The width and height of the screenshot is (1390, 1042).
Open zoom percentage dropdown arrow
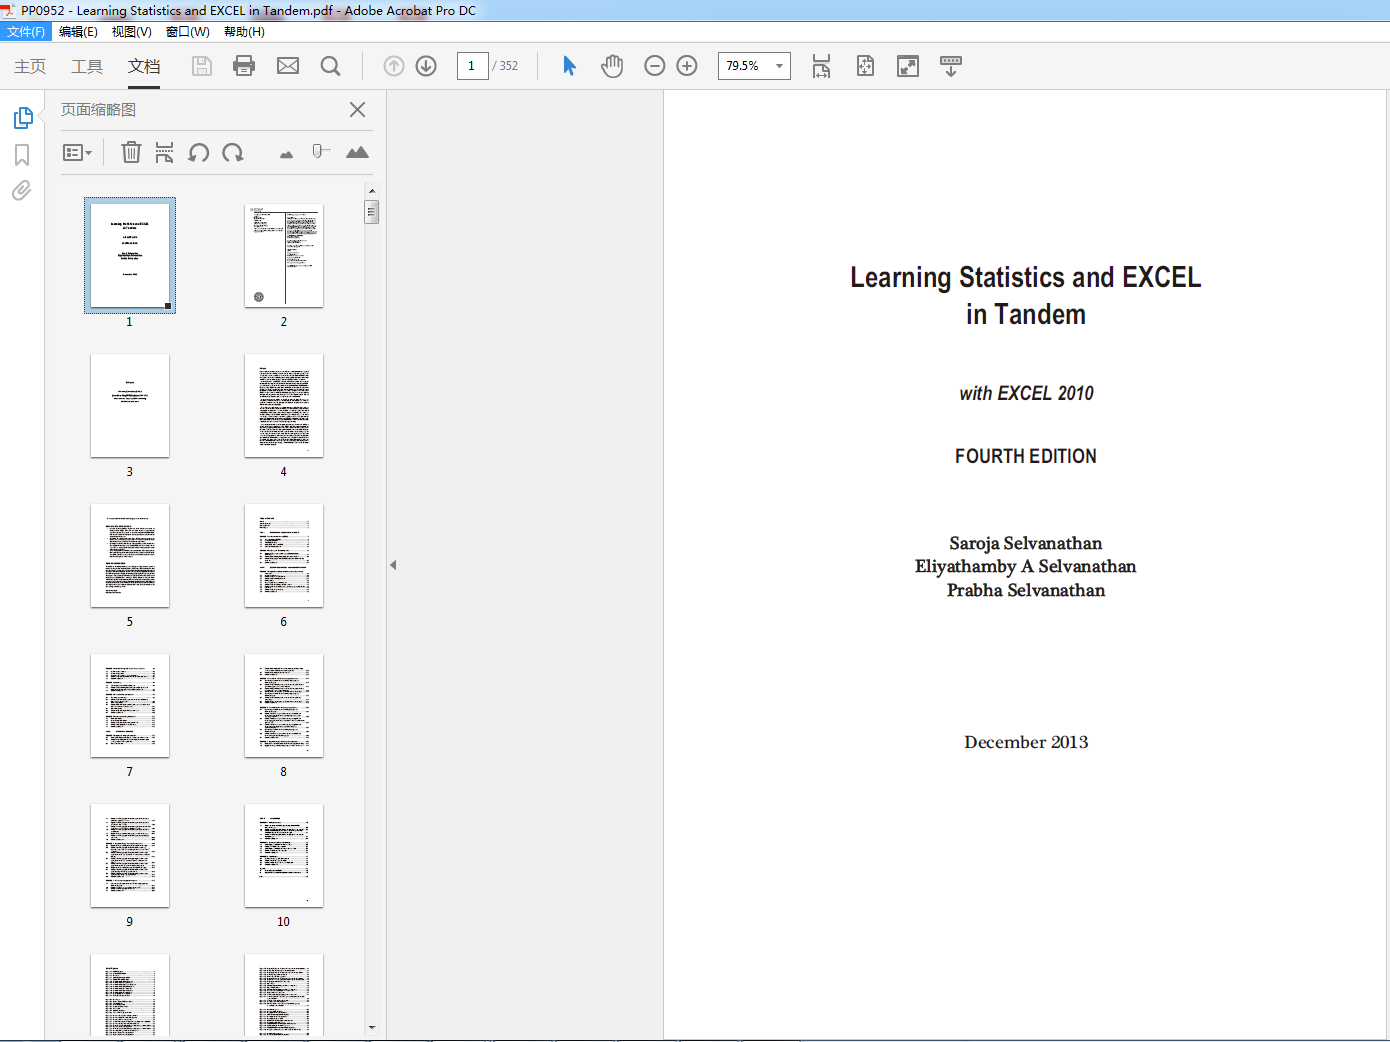pos(780,66)
